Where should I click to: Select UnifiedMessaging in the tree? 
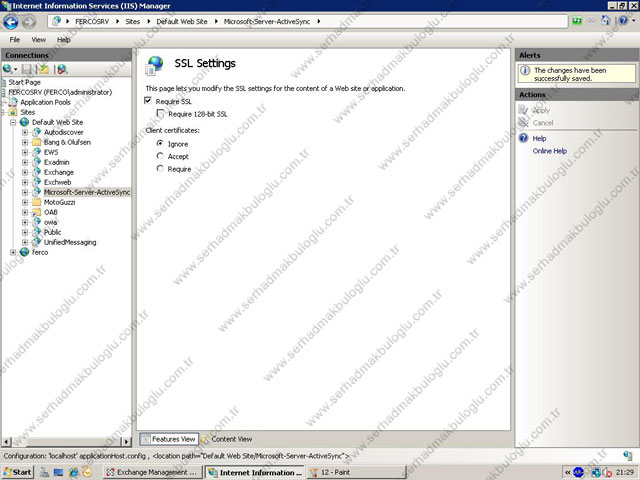pos(70,242)
